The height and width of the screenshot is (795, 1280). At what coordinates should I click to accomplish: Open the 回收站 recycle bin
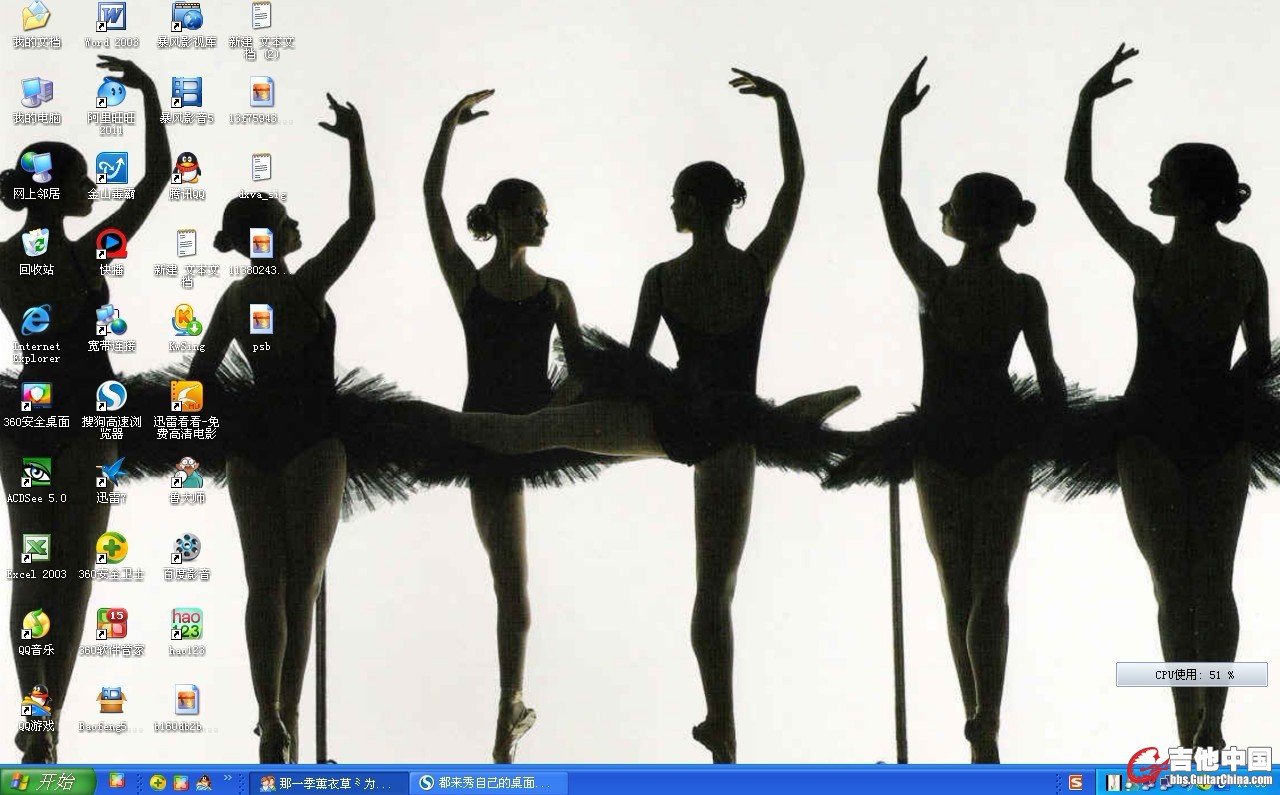click(36, 245)
